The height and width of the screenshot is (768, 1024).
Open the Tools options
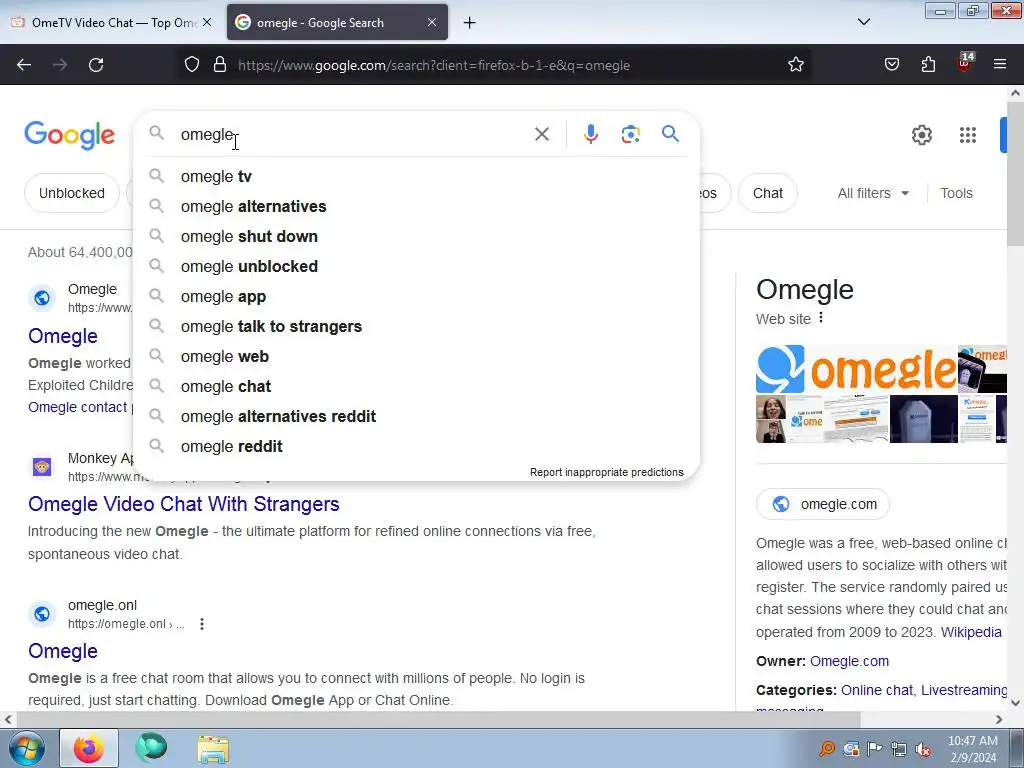coord(956,193)
